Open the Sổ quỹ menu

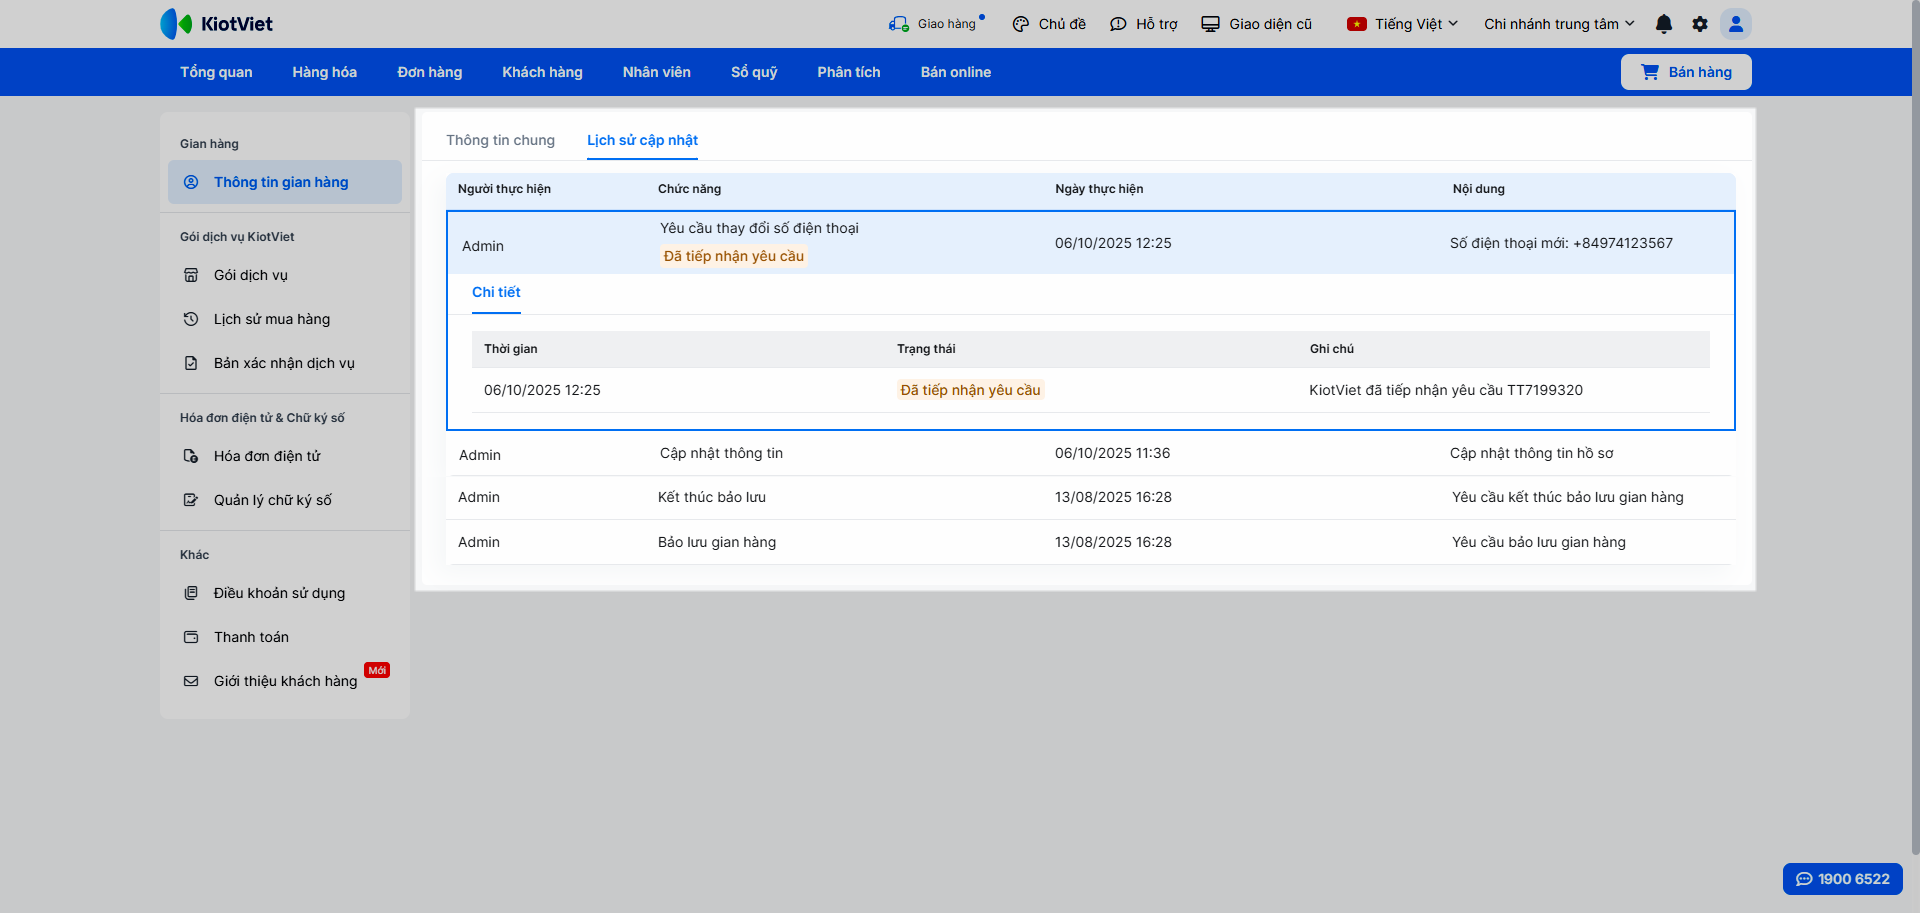point(753,72)
